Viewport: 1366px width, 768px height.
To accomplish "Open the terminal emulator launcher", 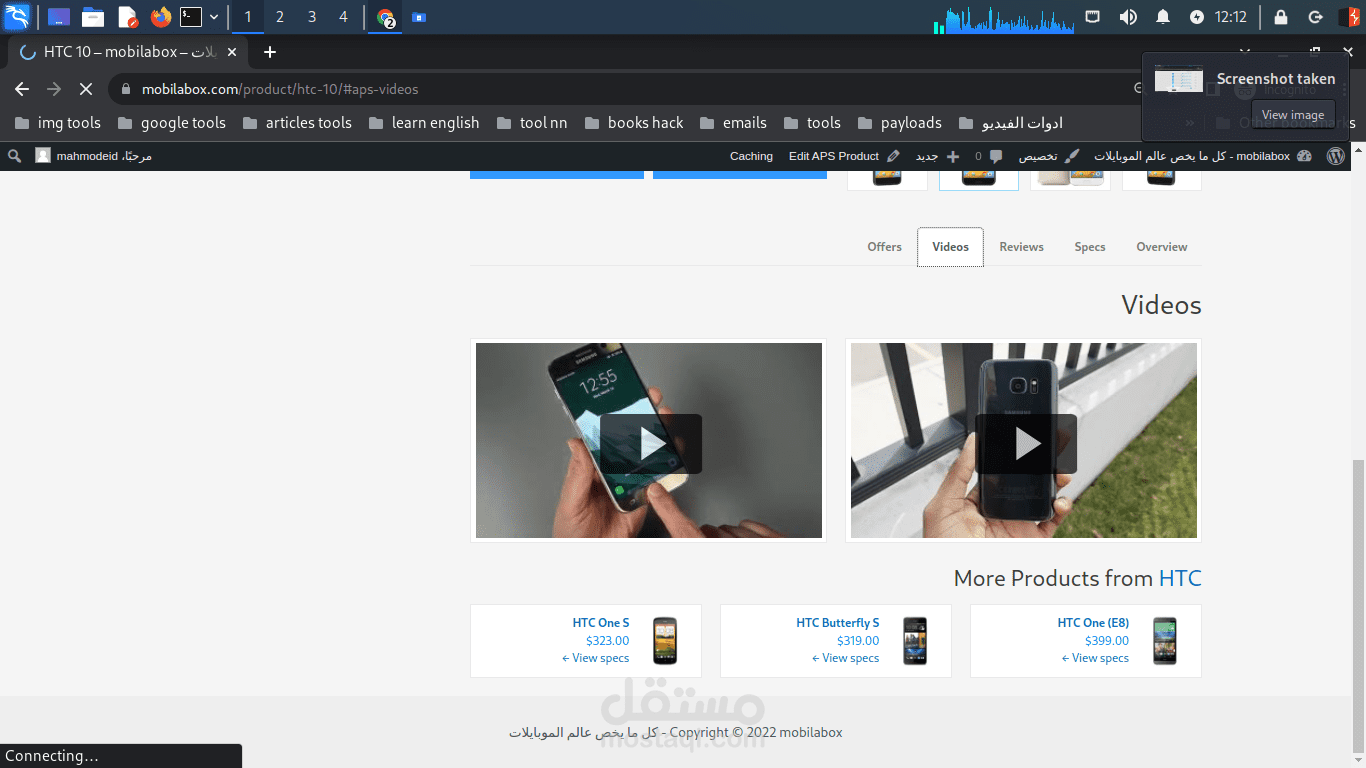I will point(190,17).
